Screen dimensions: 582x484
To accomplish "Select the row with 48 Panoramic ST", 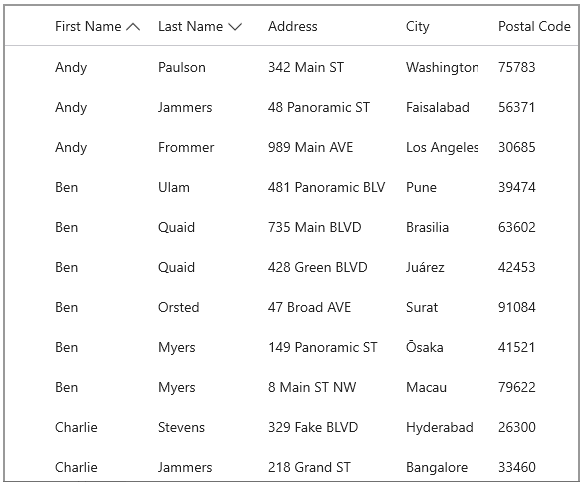I will click(x=291, y=107).
